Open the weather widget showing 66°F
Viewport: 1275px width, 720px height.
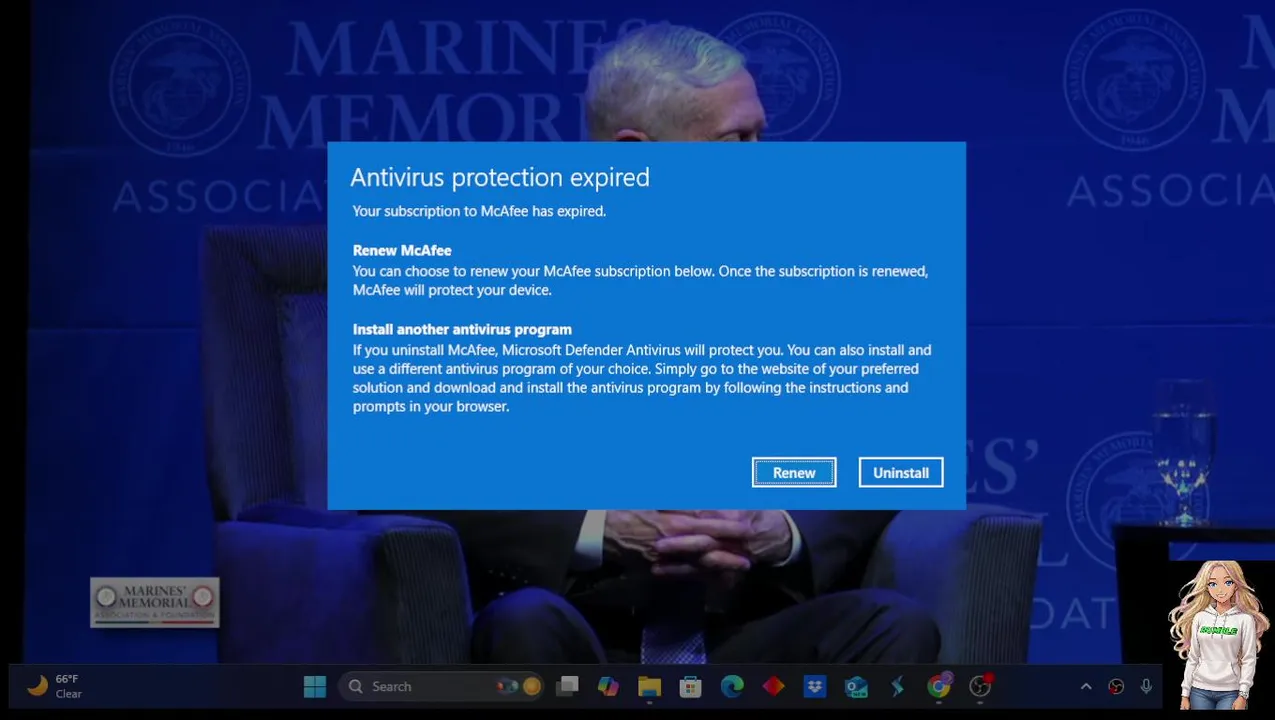55,686
